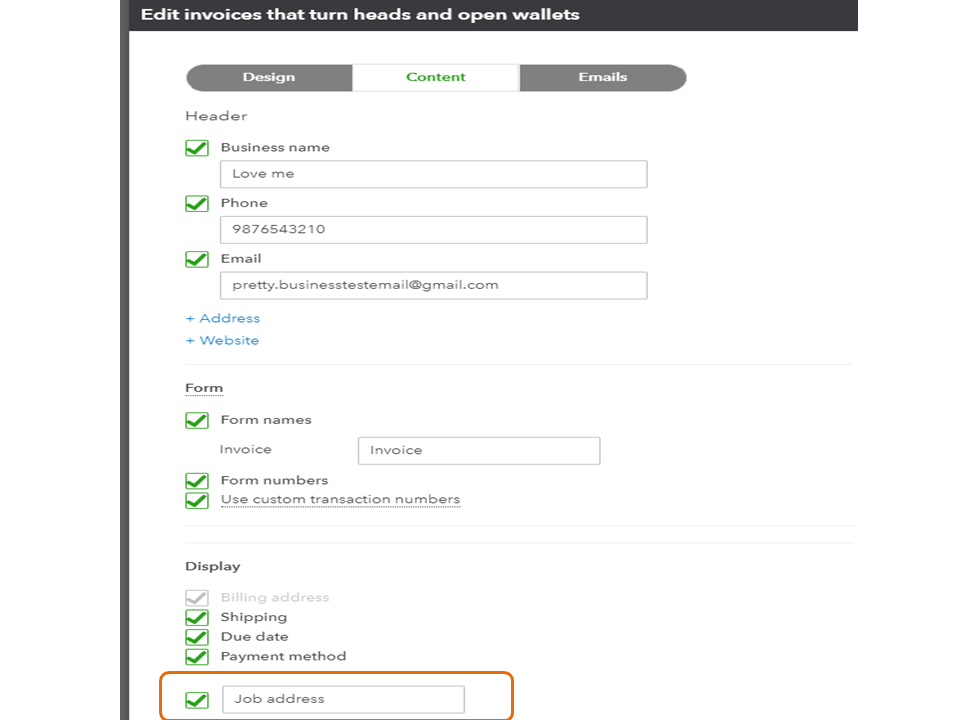Uncheck the Form numbers checkbox

[197, 481]
